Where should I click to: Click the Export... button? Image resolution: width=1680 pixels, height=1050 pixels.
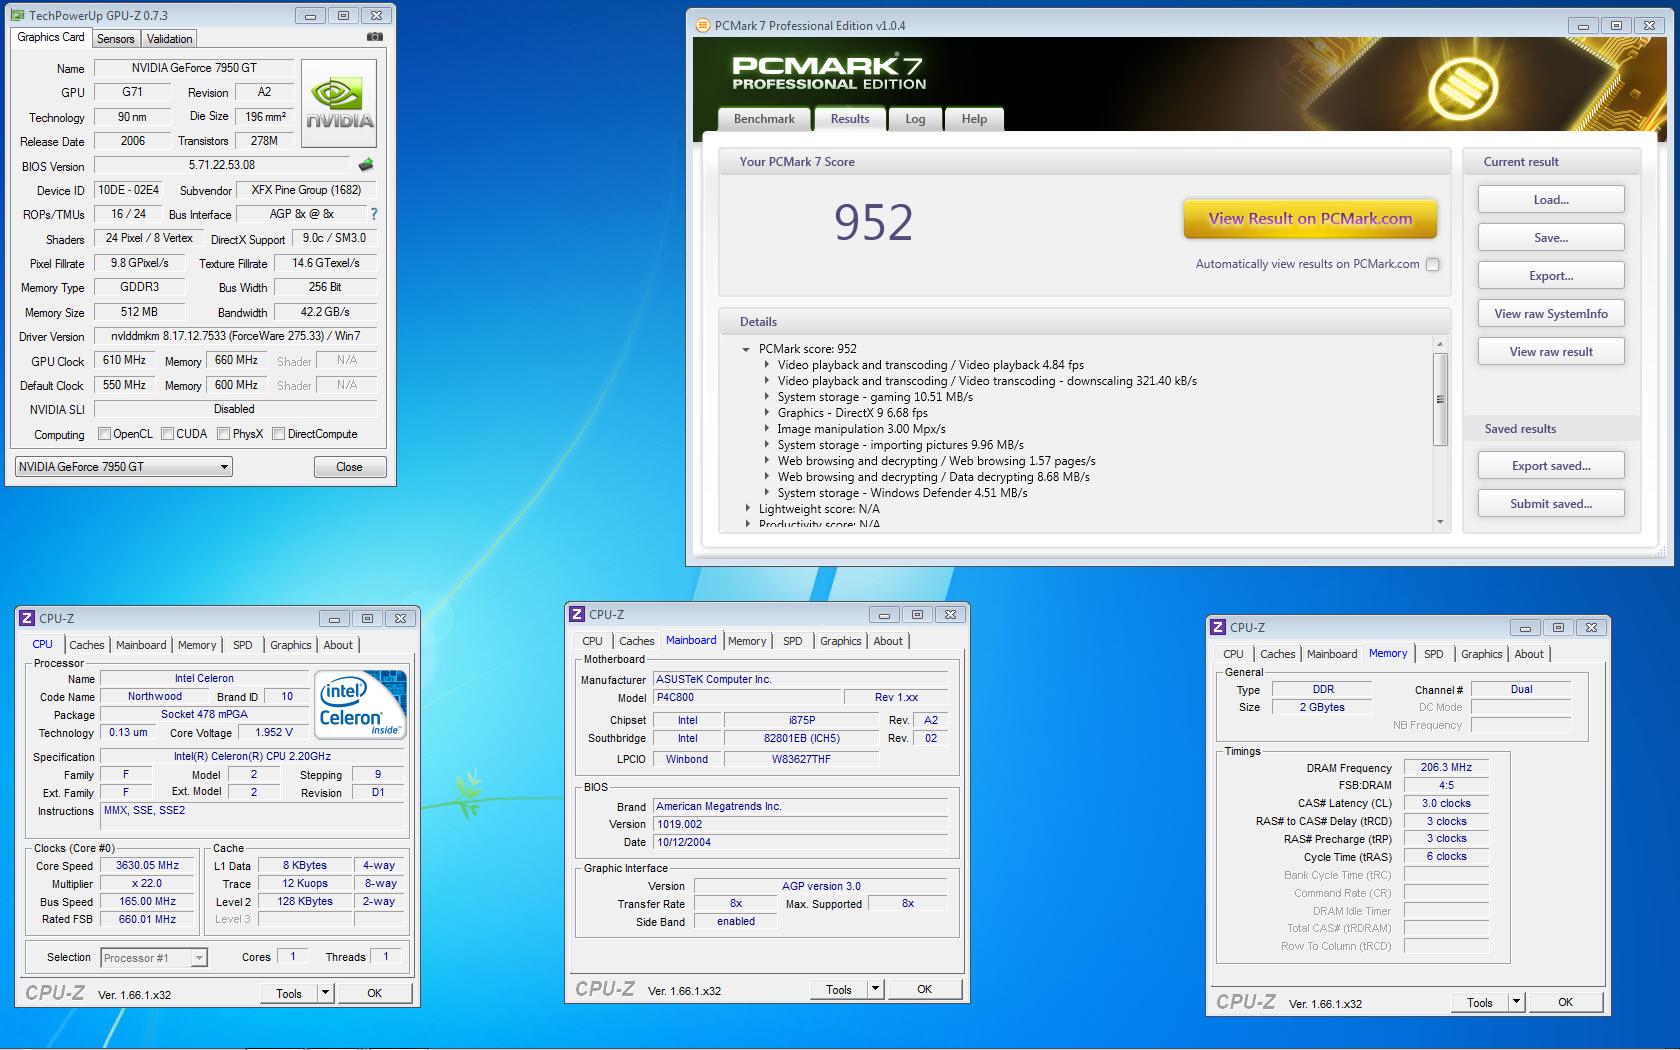[1551, 276]
